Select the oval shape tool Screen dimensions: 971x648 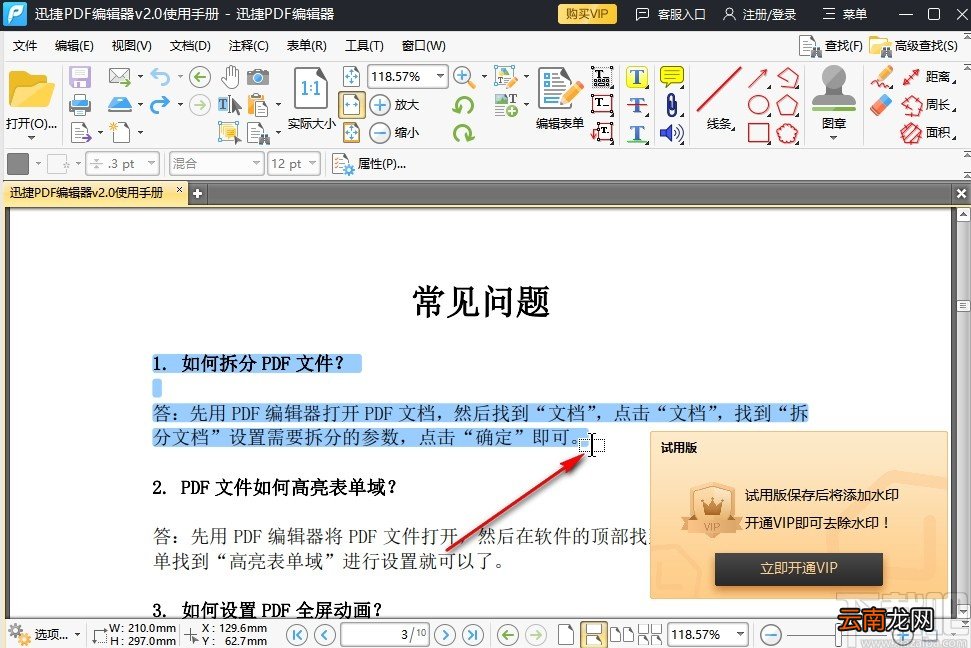759,105
